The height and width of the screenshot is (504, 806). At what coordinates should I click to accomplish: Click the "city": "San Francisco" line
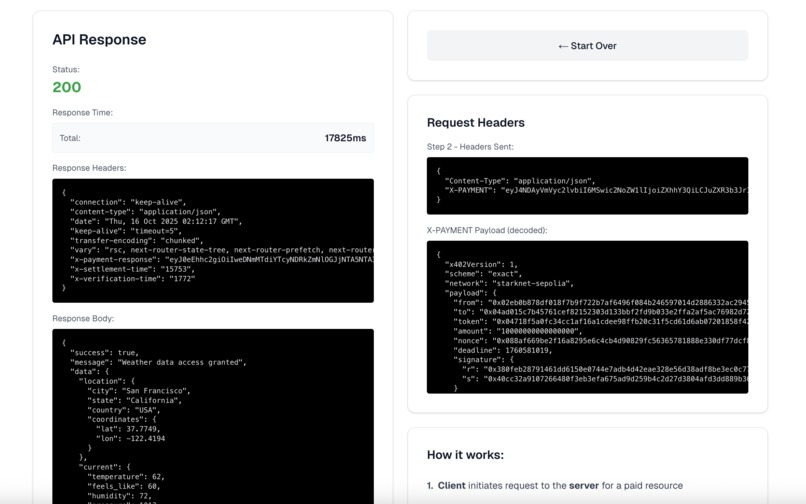[139, 391]
